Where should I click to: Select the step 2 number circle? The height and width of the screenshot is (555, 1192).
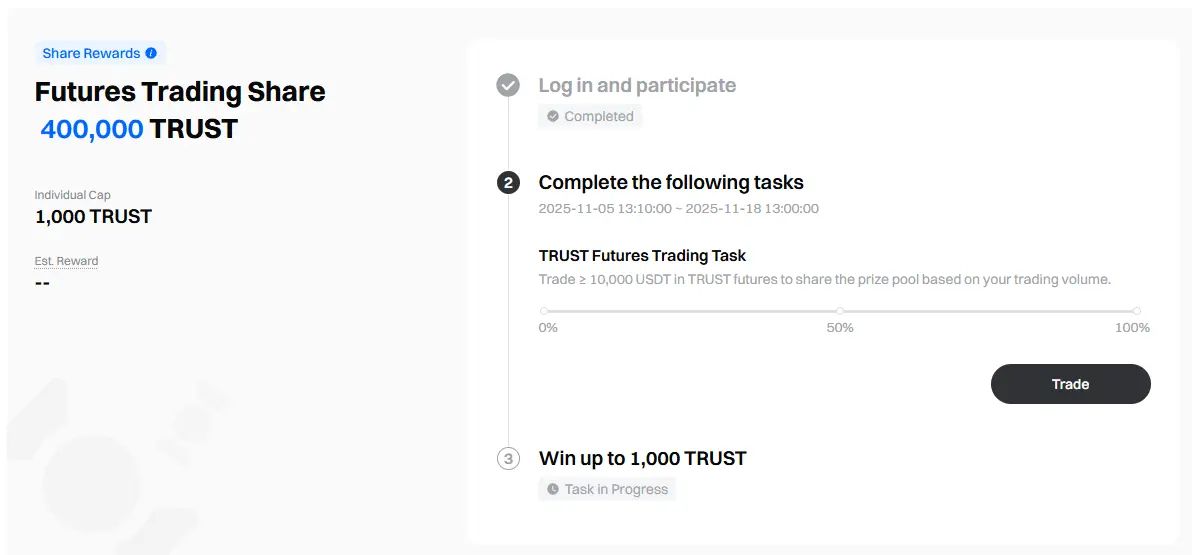click(508, 182)
